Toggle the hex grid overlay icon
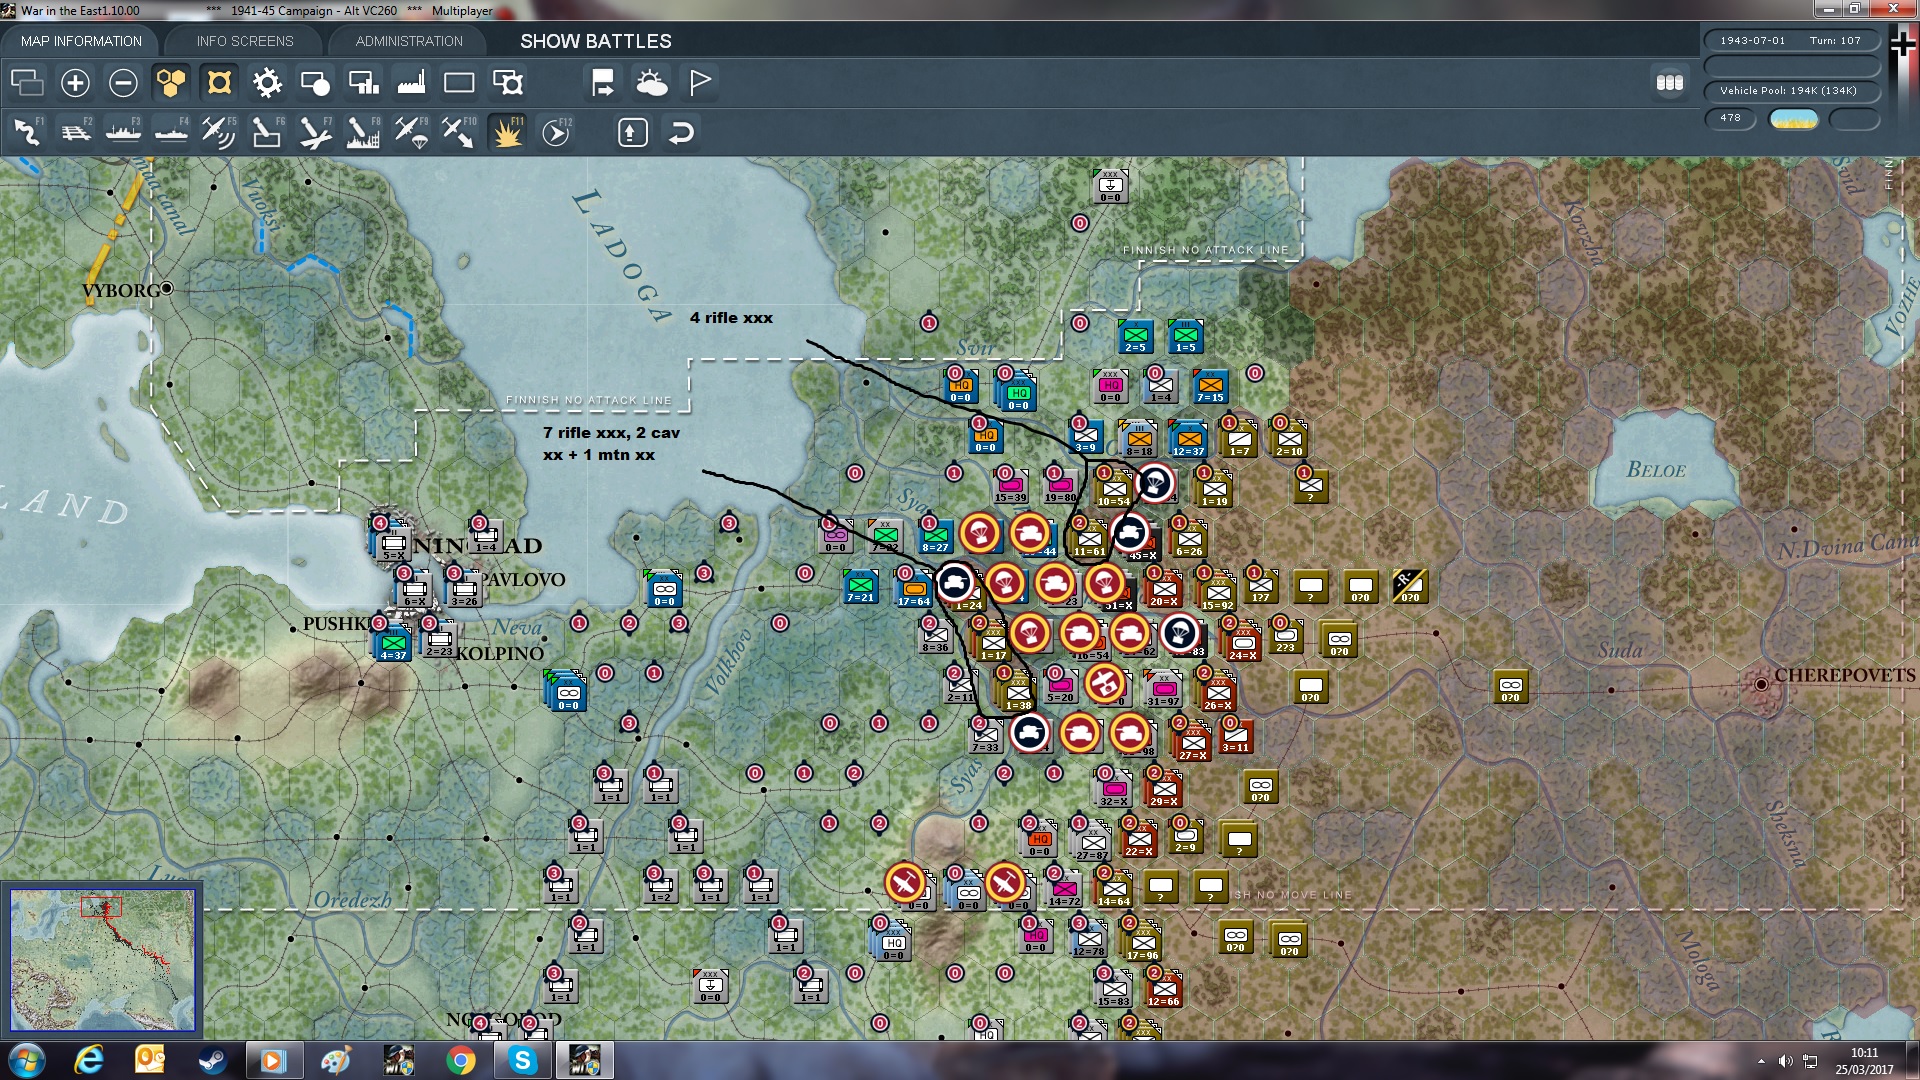 (x=171, y=82)
